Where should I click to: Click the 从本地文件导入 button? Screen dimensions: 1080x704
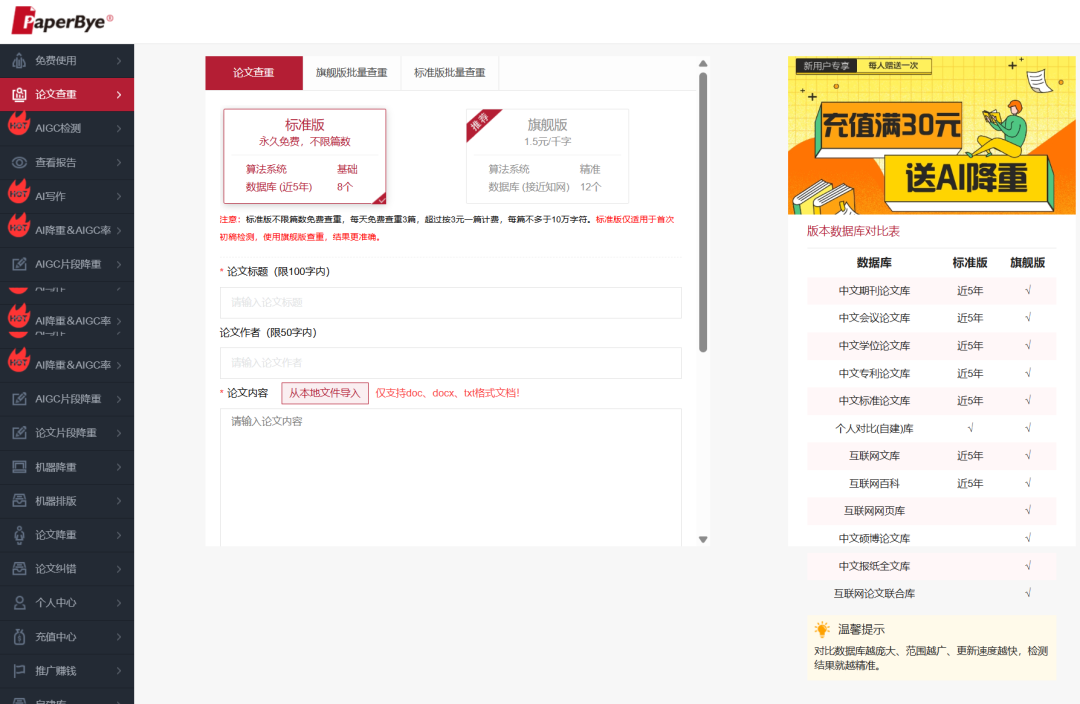point(324,393)
